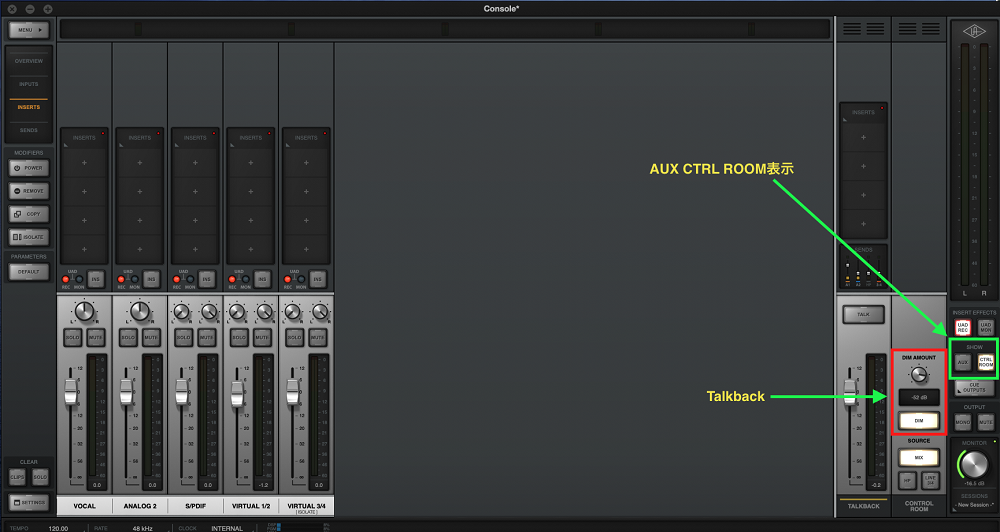Solo the VOCAL channel
This screenshot has height=532, width=1000.
click(x=73, y=337)
